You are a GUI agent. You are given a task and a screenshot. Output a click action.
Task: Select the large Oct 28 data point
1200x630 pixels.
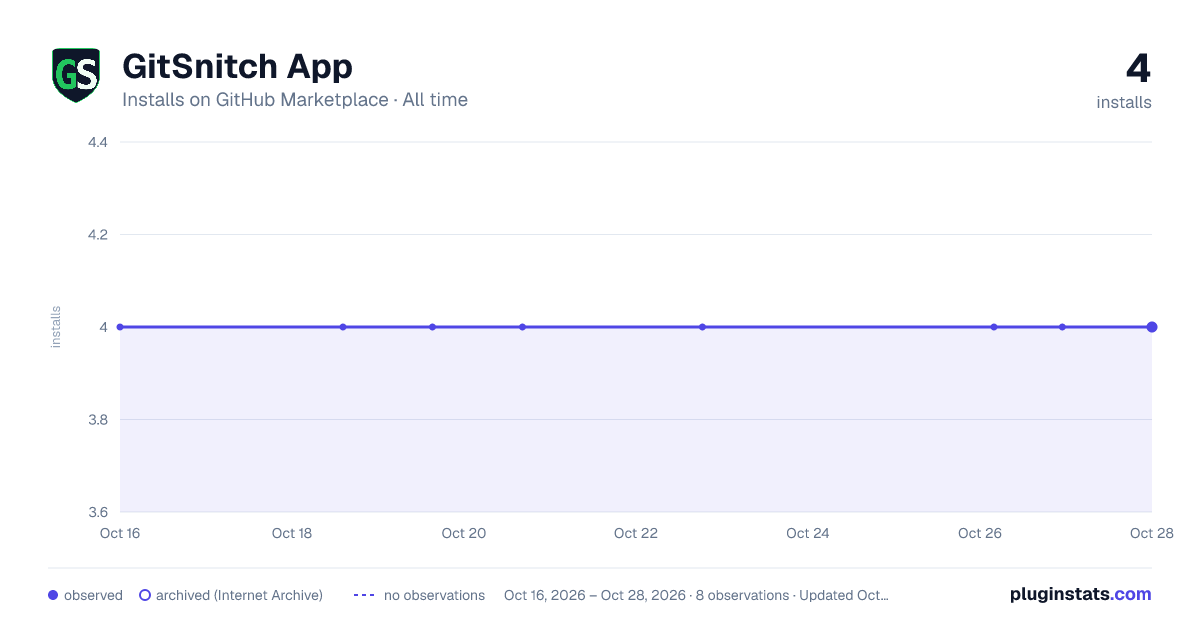pyautogui.click(x=1152, y=327)
